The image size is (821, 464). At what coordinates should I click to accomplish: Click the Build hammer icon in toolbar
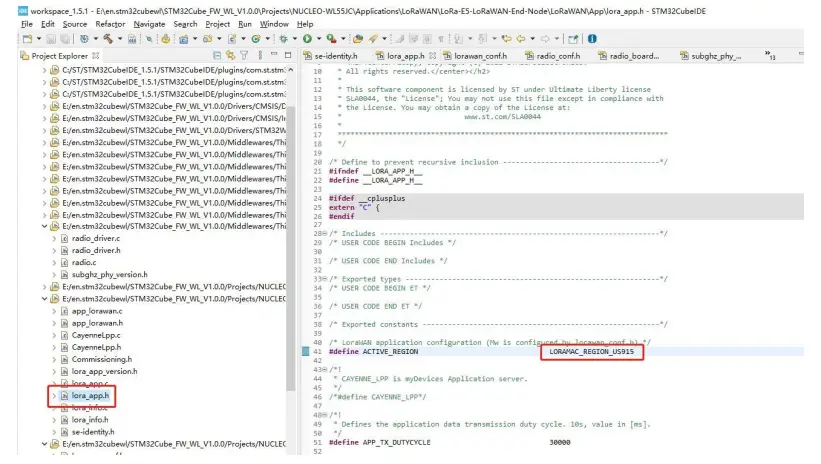tap(107, 38)
